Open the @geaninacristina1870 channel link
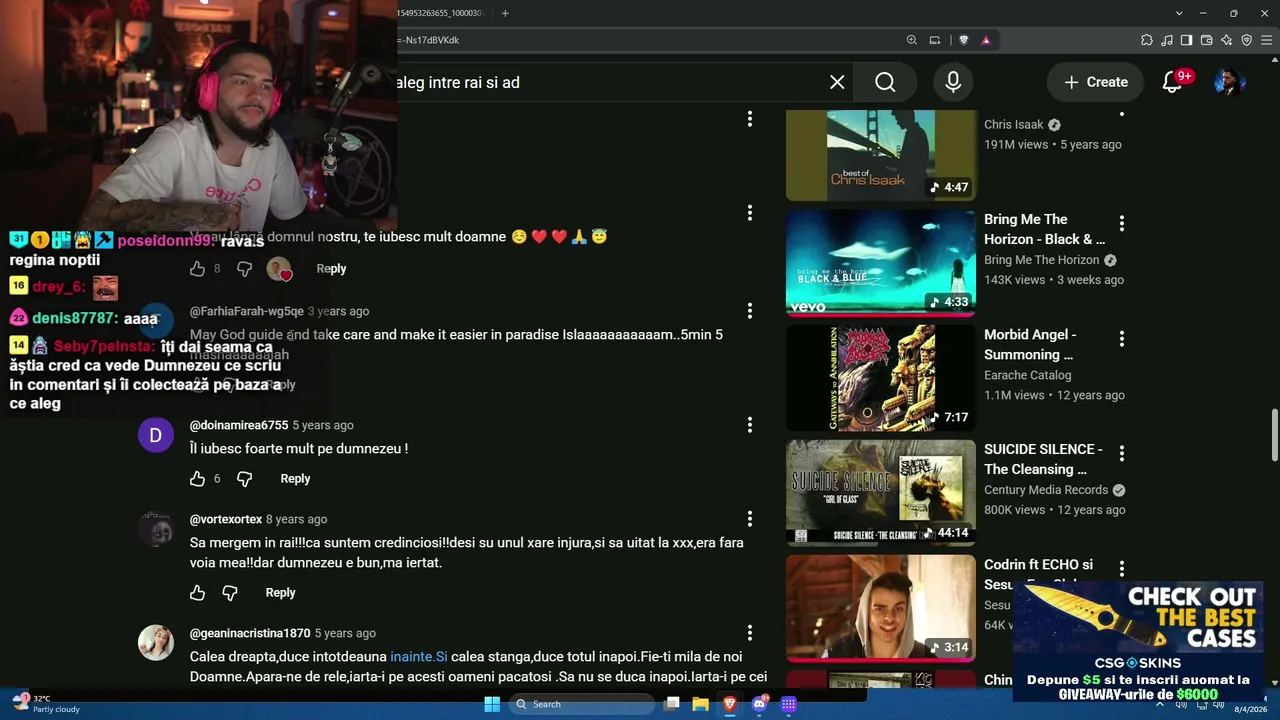 pyautogui.click(x=250, y=633)
